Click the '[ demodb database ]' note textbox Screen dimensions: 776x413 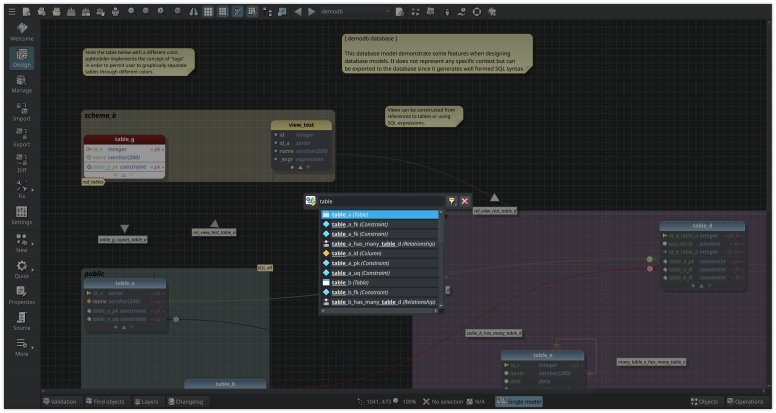437,53
